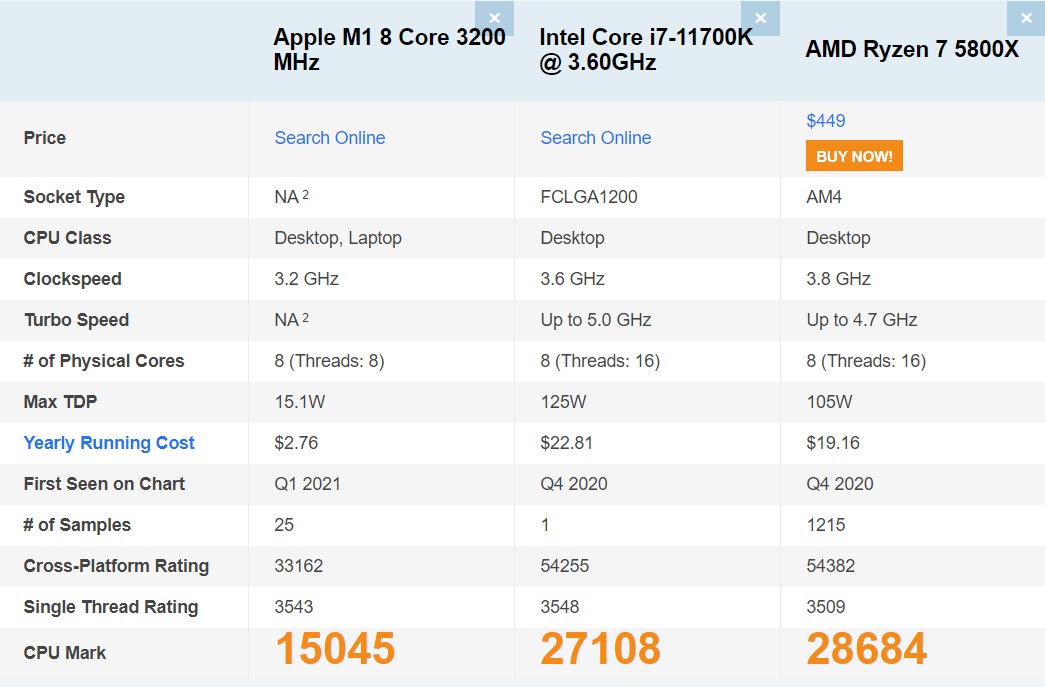Click the 25 samples value
This screenshot has height=687, width=1045.
pyautogui.click(x=284, y=525)
